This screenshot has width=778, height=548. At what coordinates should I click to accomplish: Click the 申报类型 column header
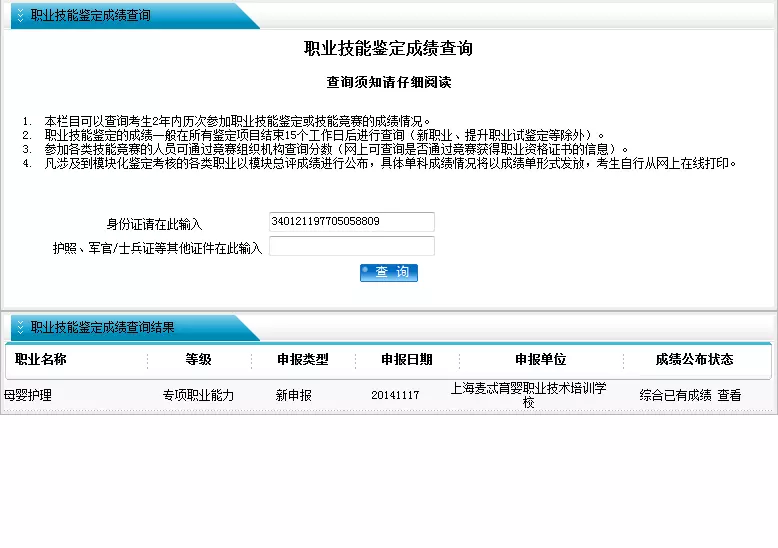(303, 359)
